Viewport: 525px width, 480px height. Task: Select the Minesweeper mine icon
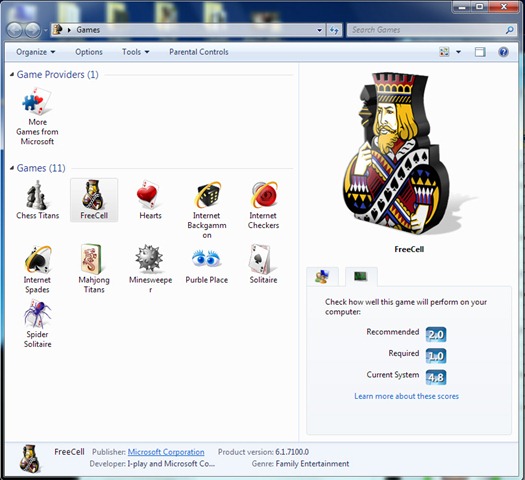(x=149, y=258)
